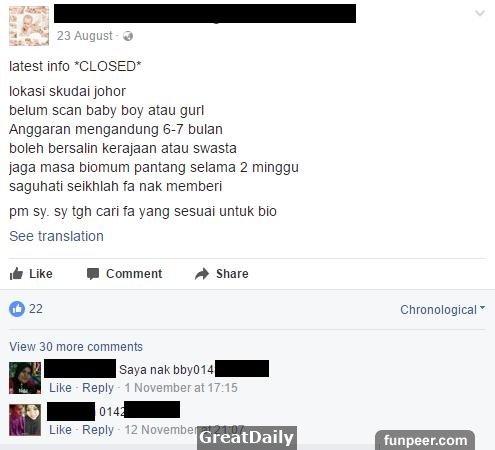Click the public globe privacy icon

tap(128, 36)
